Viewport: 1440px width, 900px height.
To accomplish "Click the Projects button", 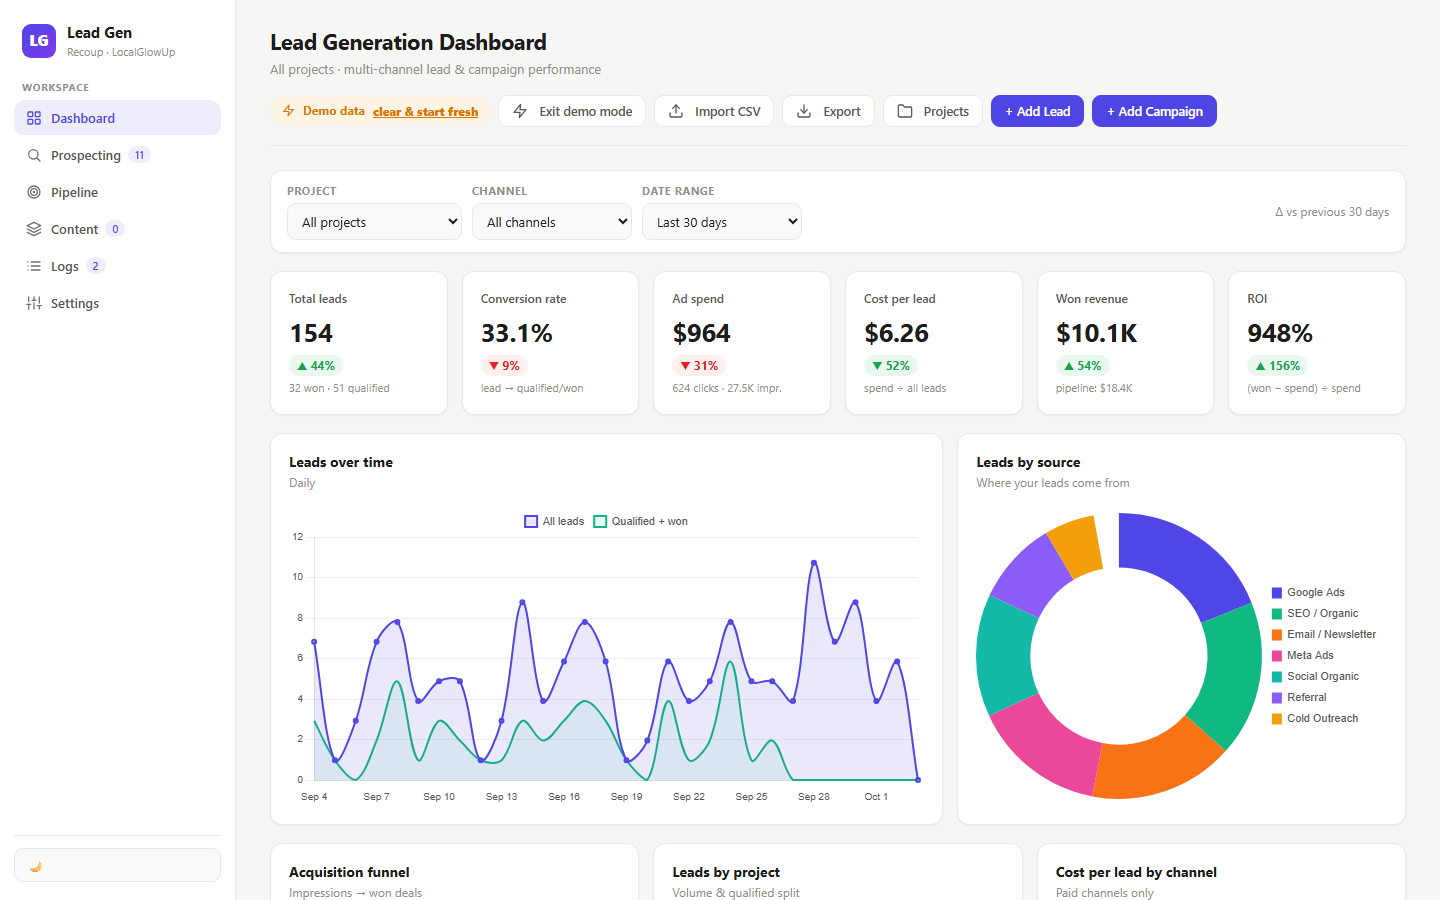I will (933, 111).
